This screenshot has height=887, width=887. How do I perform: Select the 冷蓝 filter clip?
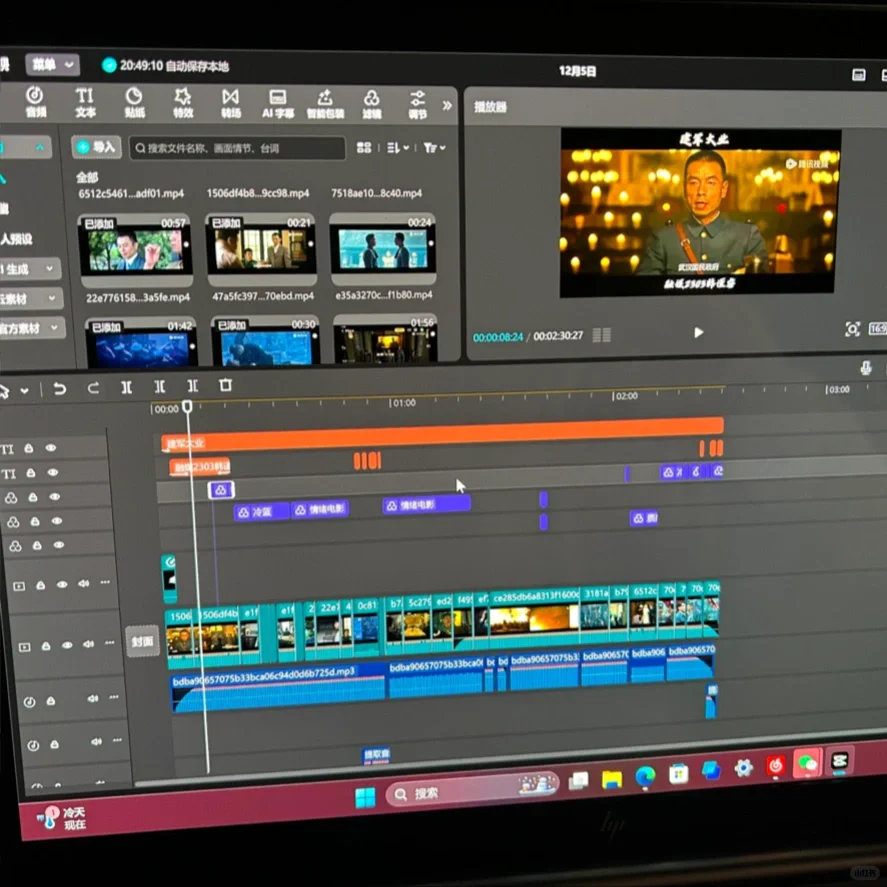point(261,512)
